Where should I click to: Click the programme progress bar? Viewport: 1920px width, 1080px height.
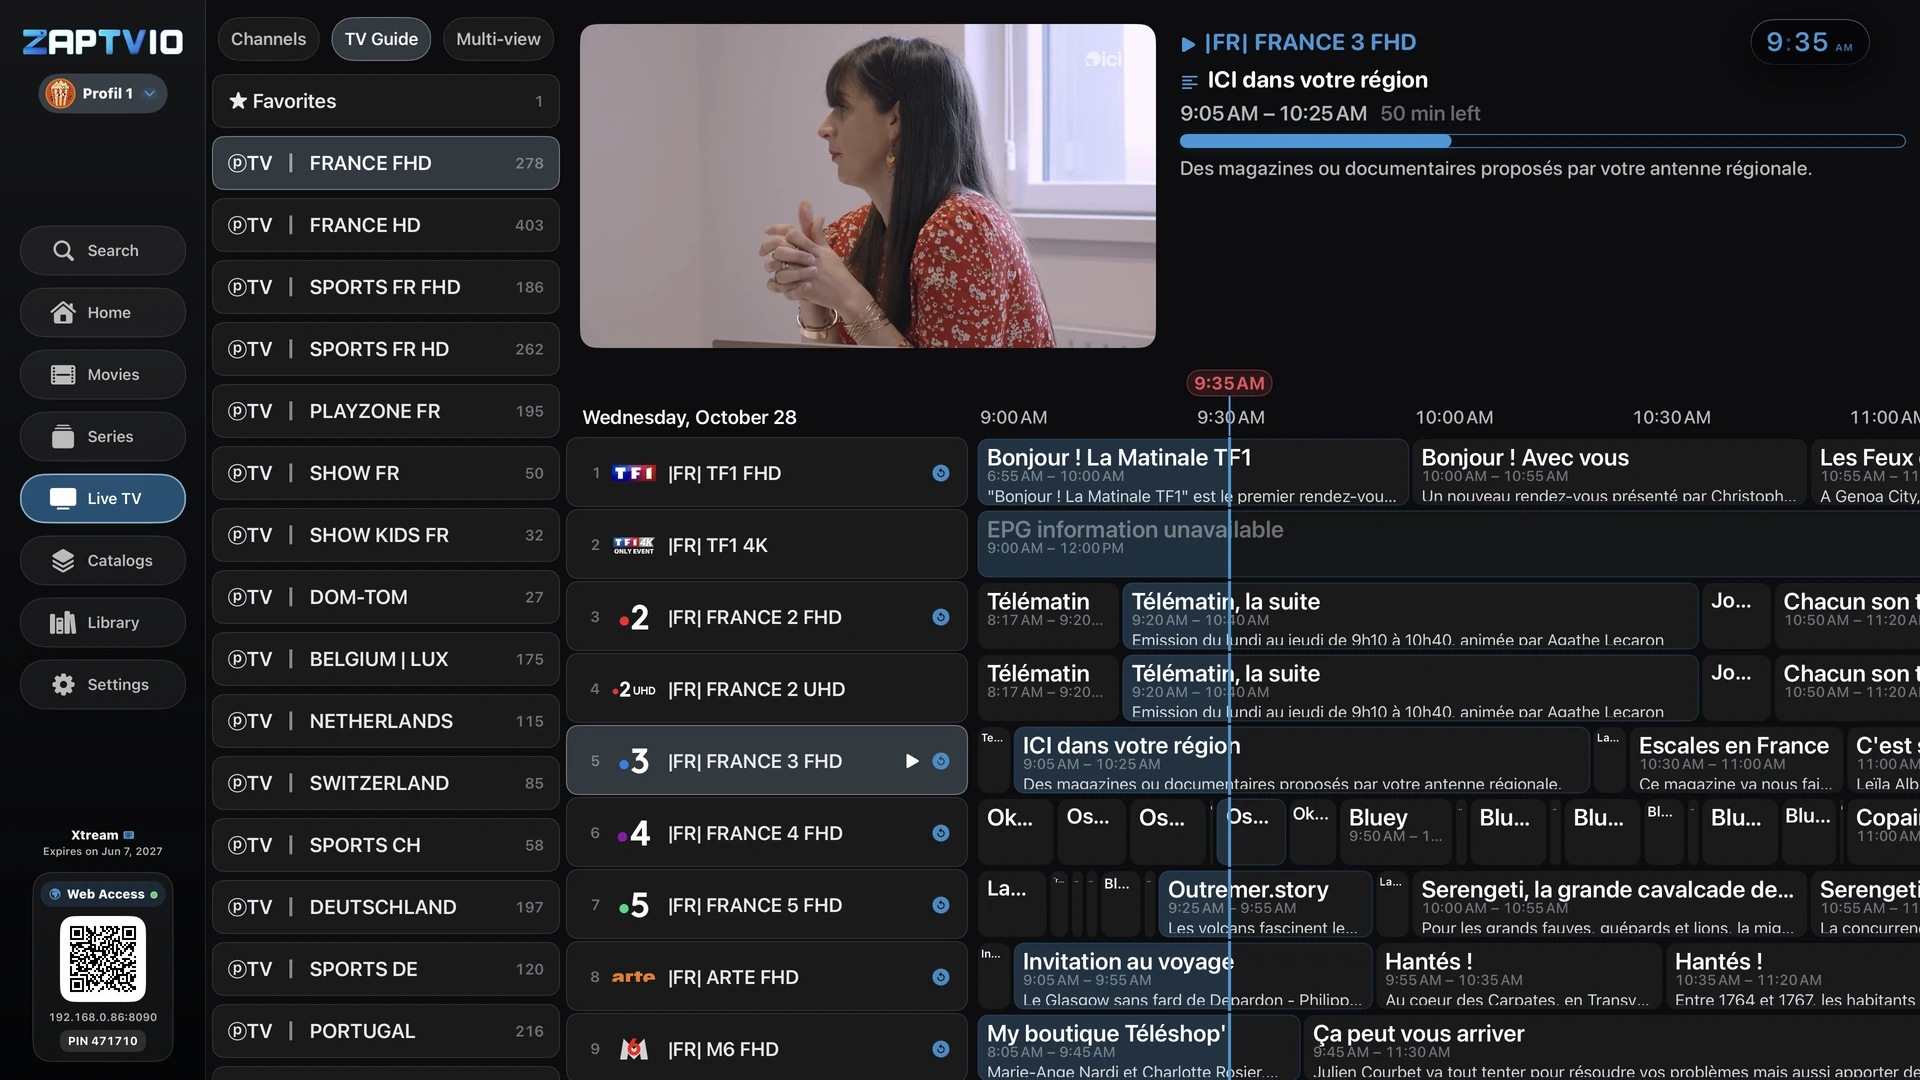click(x=1542, y=141)
